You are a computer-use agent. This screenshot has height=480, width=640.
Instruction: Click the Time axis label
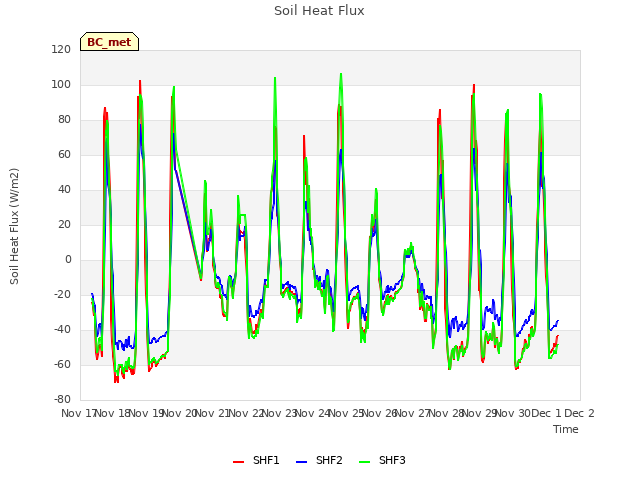566,429
